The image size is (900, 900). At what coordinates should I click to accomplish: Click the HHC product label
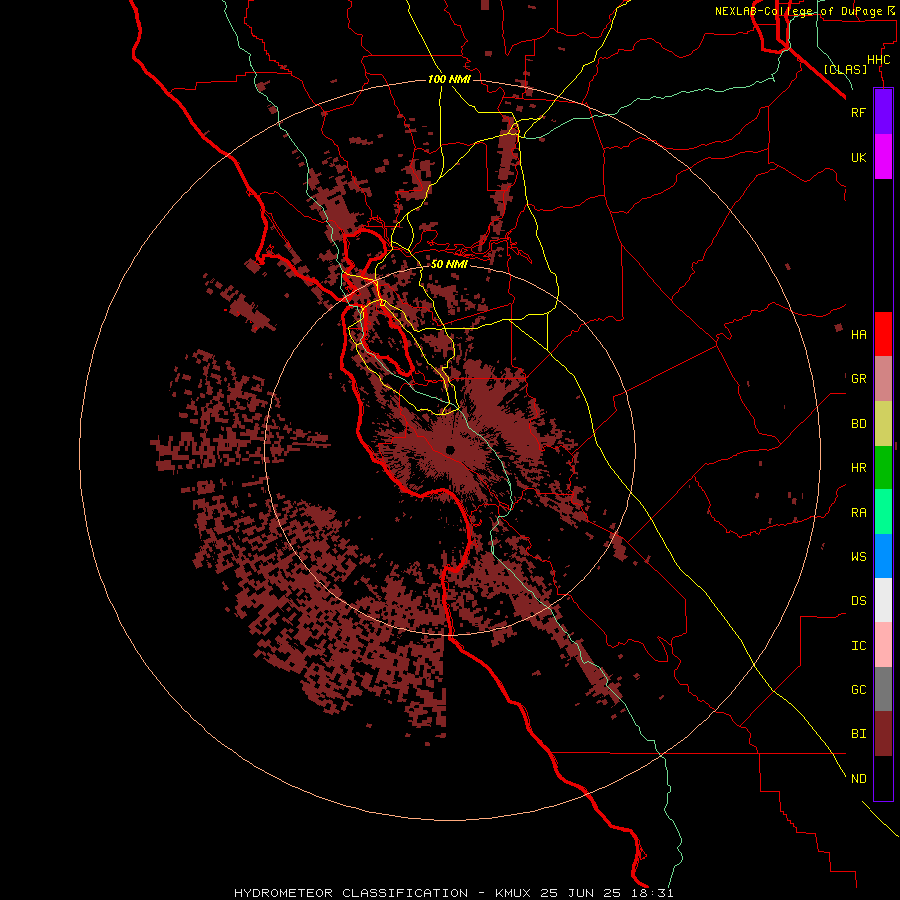pos(879,60)
